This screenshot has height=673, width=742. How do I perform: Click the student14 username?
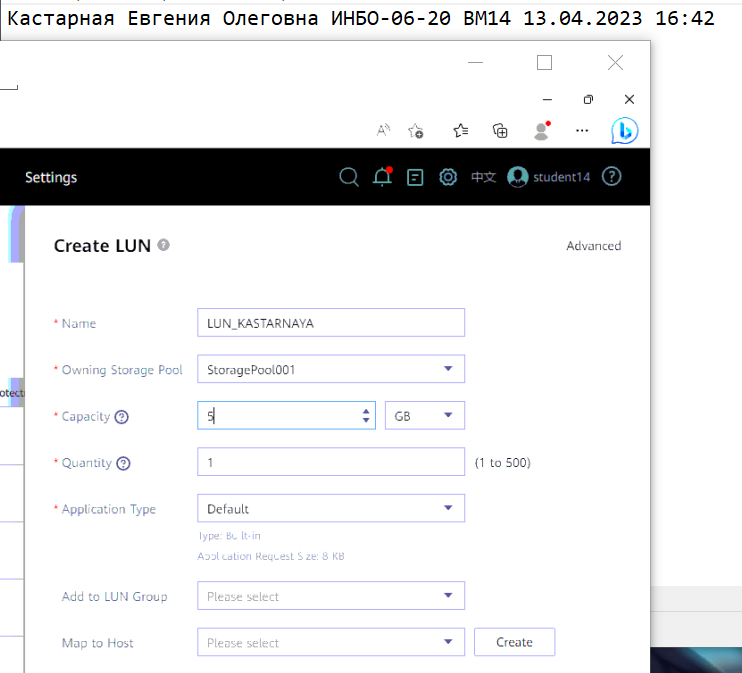tap(561, 177)
